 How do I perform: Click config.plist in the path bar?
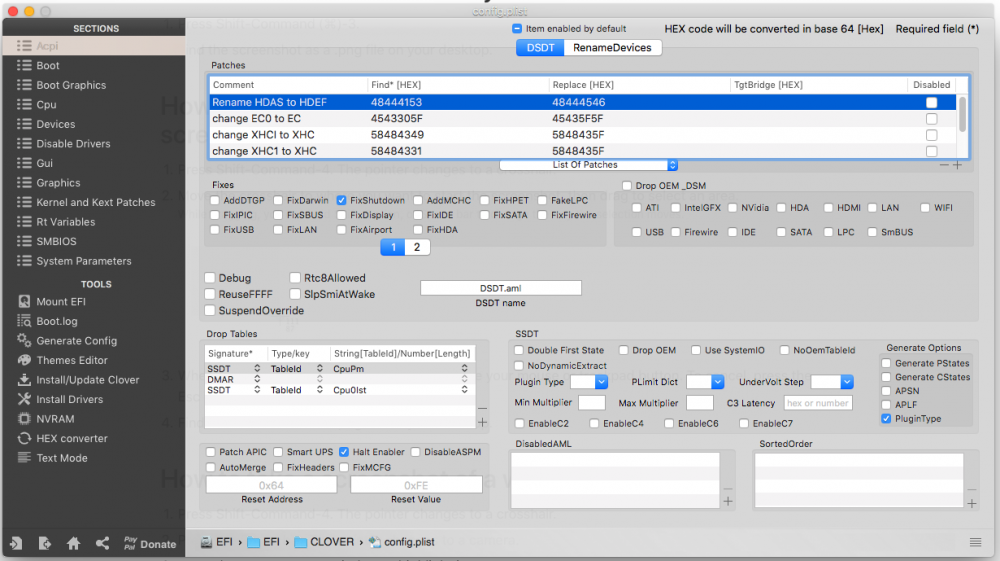click(401, 542)
